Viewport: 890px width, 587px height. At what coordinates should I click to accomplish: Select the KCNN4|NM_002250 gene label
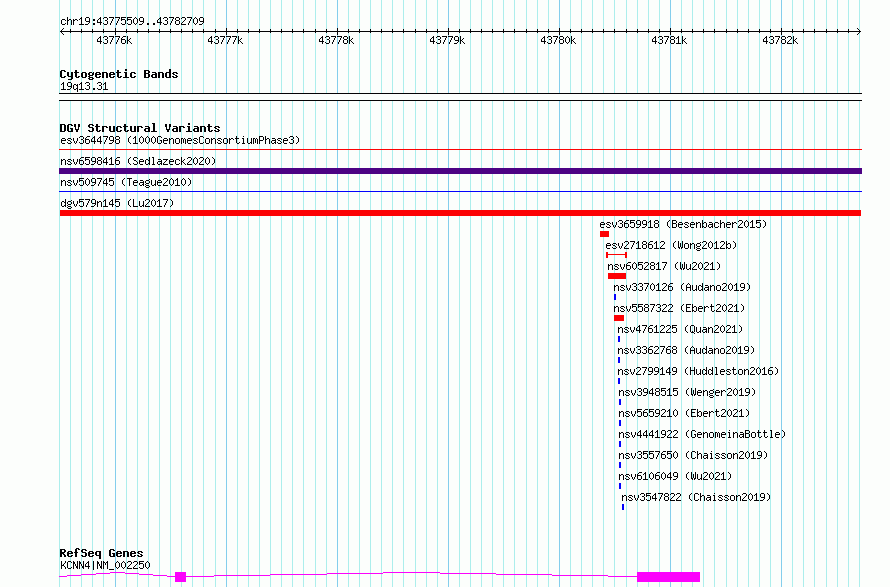(x=105, y=565)
